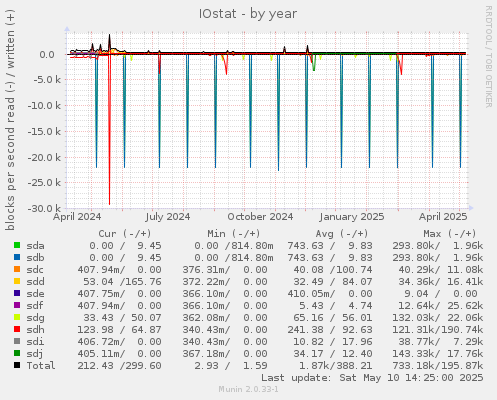The image size is (497, 400).
Task: Click the sdd legend label
Action: [35, 282]
